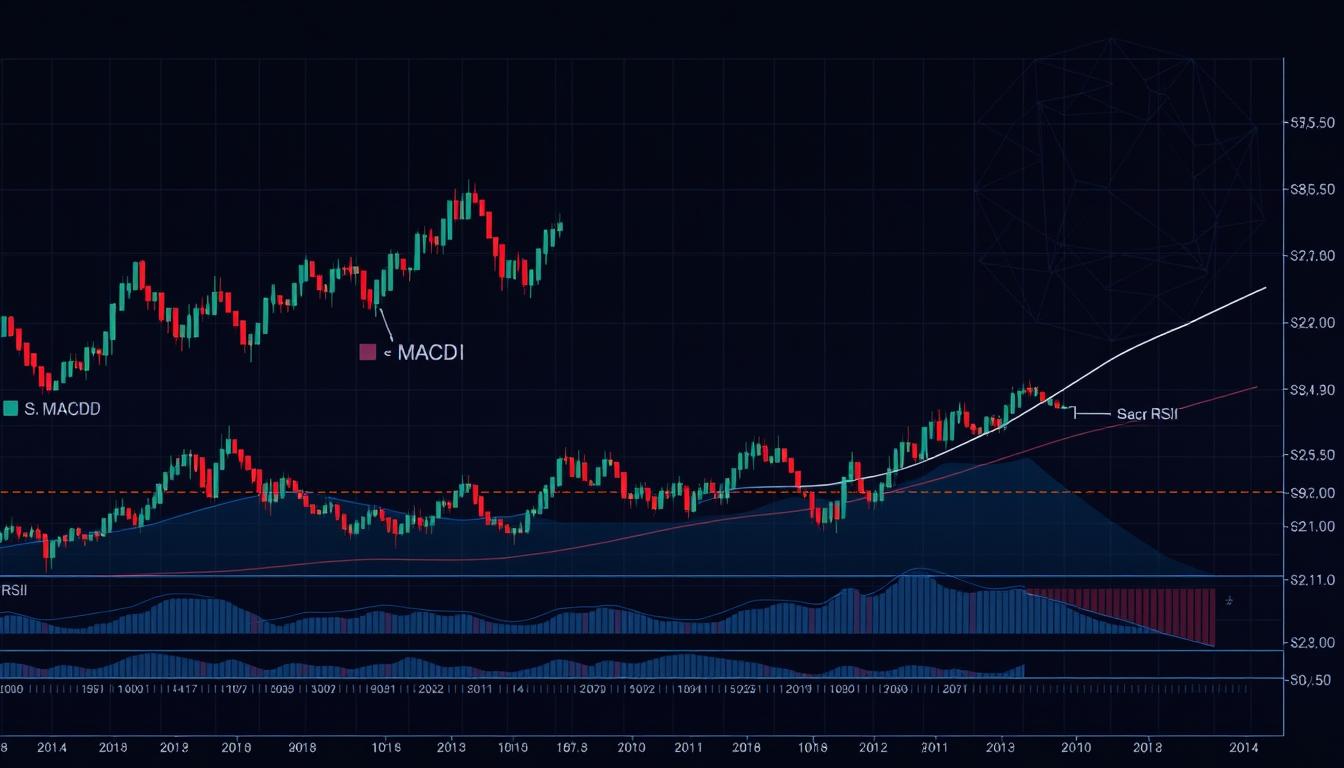This screenshot has width=1344, height=768.
Task: Click the $85.50 price axis label
Action: tap(1313, 189)
